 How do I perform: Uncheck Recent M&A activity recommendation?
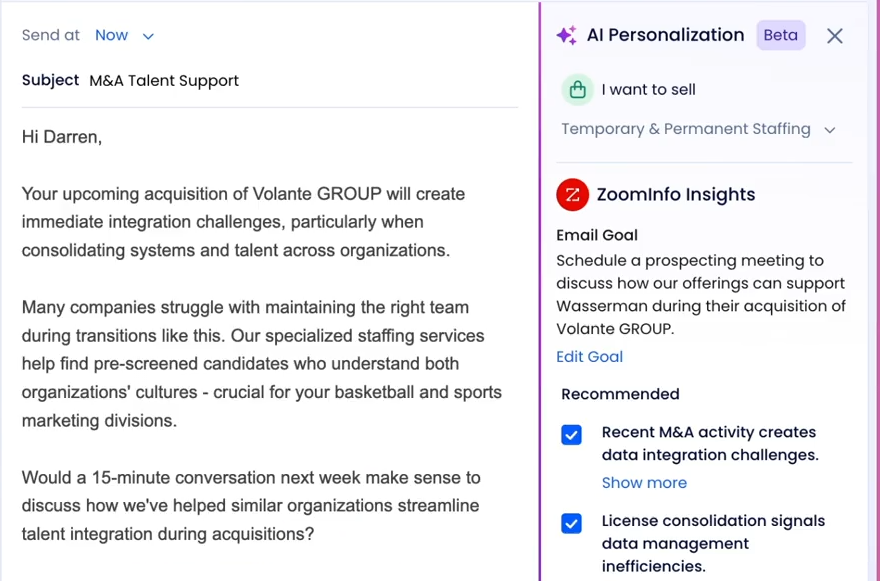571,434
